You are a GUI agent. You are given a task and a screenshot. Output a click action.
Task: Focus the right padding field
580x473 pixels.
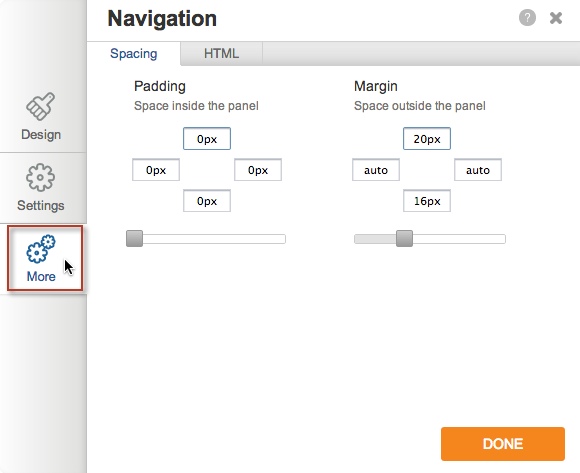(x=258, y=170)
